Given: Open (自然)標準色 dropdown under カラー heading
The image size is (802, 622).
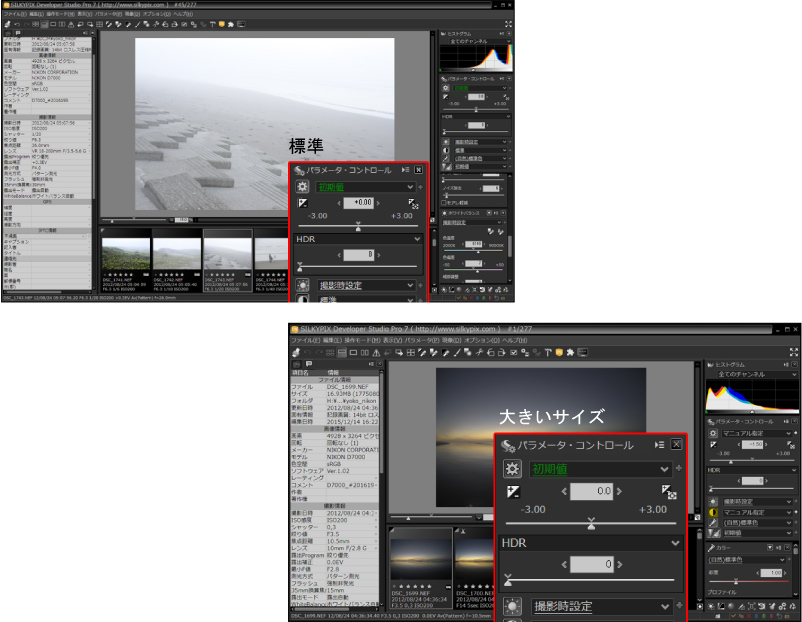Looking at the screenshot, I should point(747,560).
